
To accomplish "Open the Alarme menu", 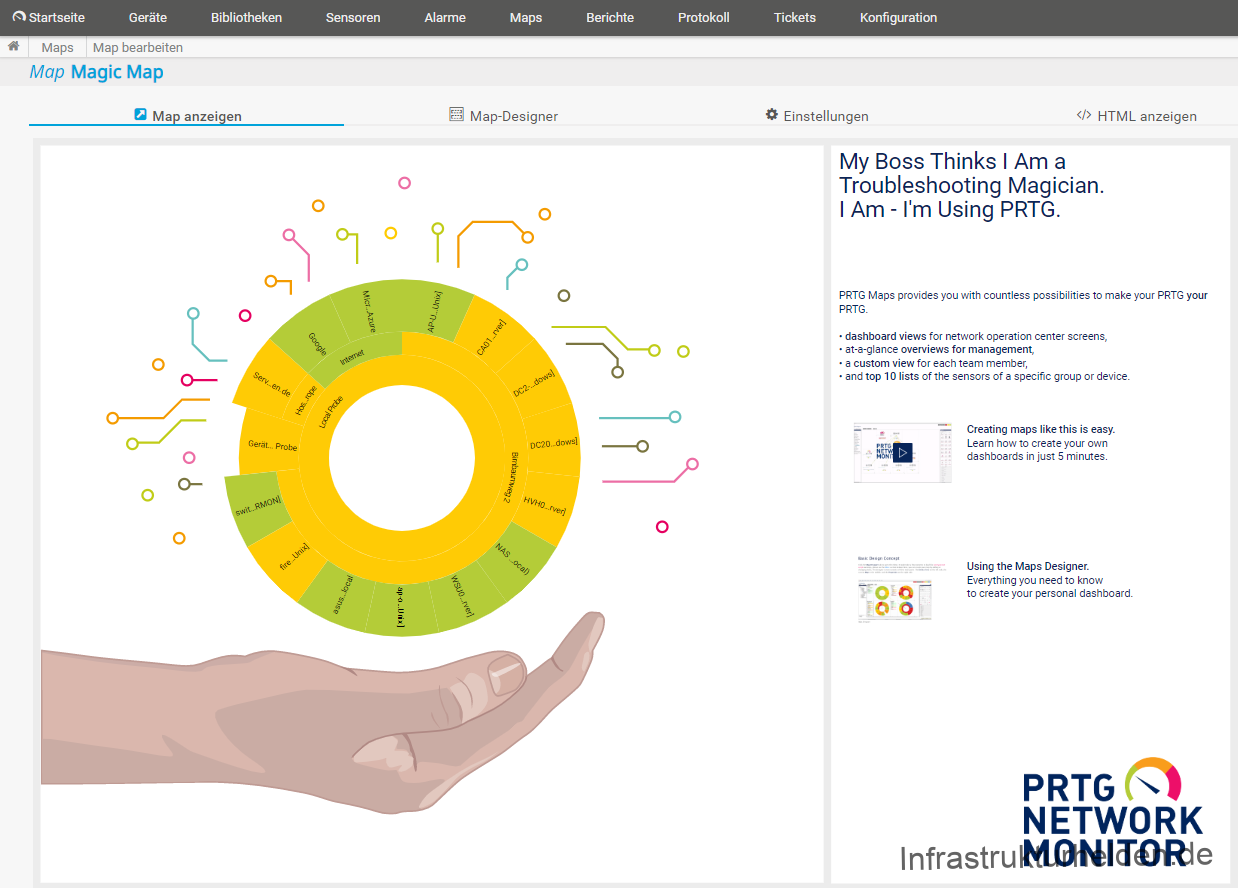I will pos(445,18).
